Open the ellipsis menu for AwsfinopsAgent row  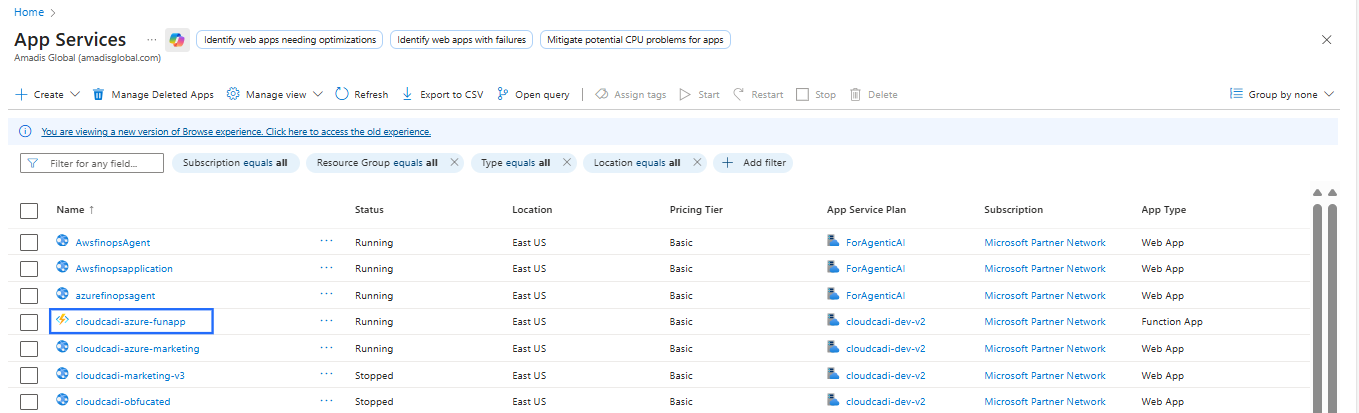(326, 242)
